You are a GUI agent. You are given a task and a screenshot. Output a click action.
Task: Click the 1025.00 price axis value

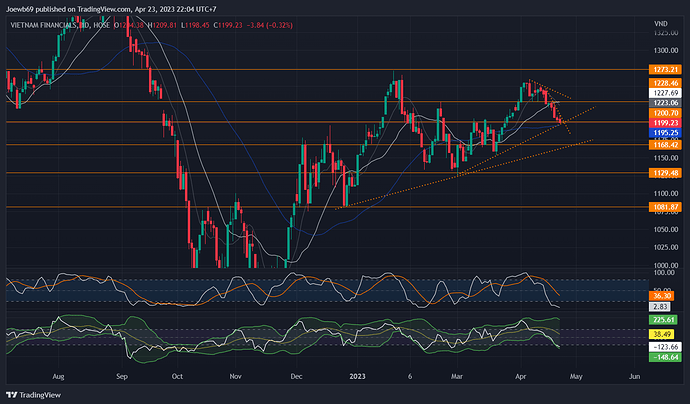pos(665,247)
